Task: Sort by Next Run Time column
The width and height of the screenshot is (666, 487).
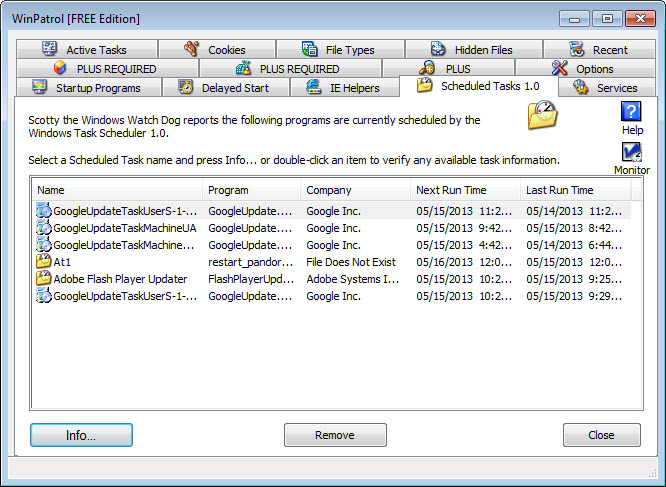Action: (x=466, y=190)
